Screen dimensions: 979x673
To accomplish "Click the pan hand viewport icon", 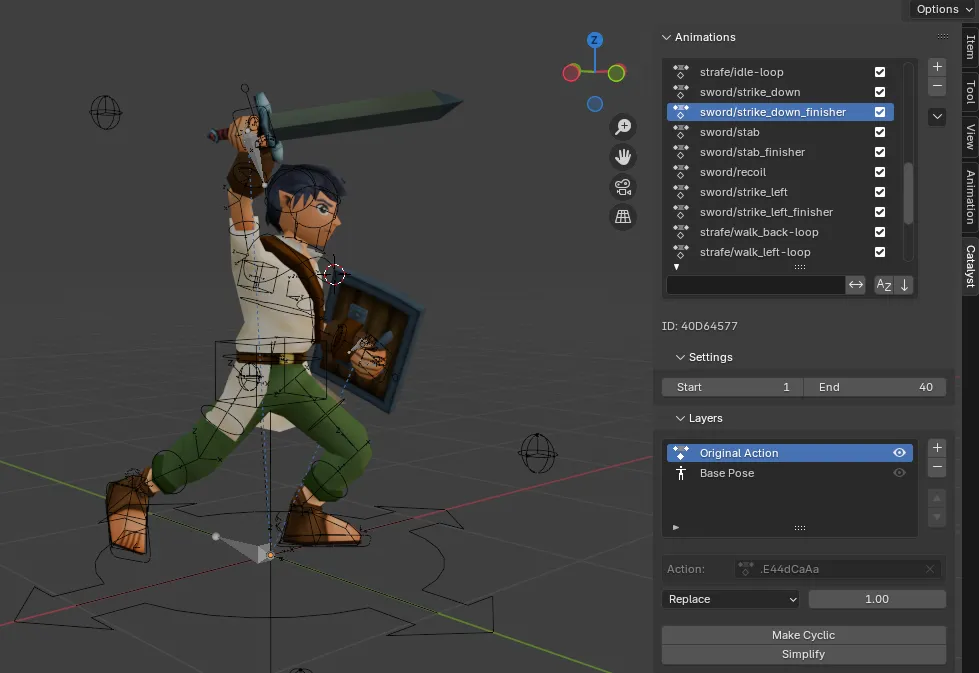I will 623,157.
